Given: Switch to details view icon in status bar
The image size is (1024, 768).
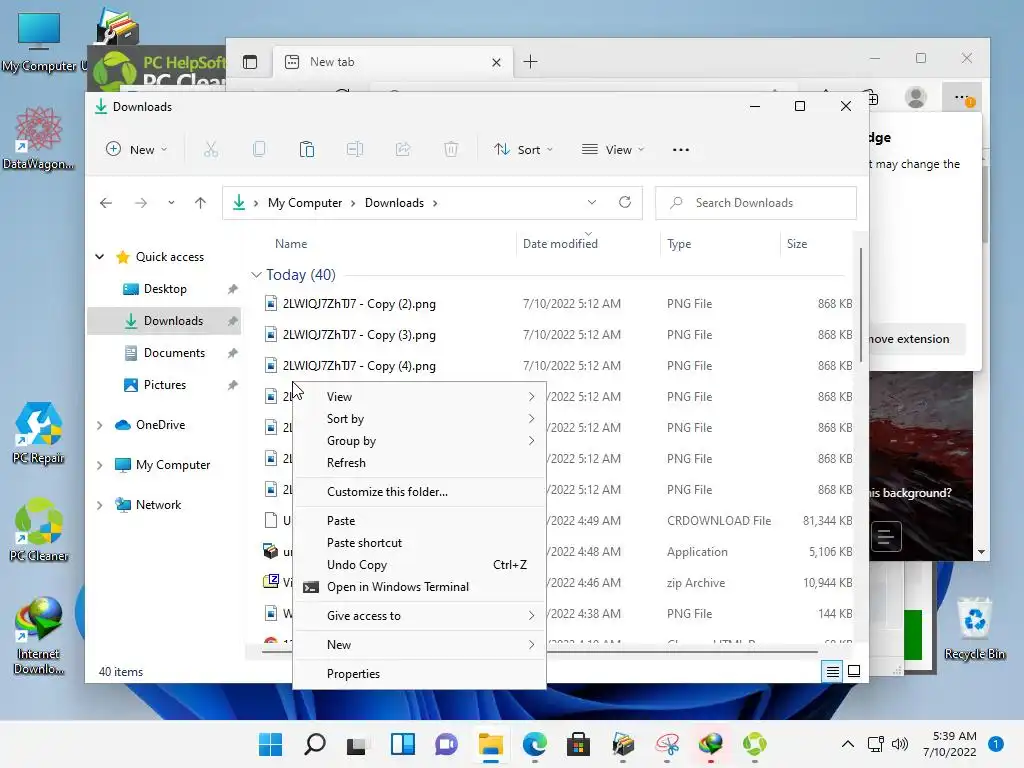Looking at the screenshot, I should click(x=833, y=671).
